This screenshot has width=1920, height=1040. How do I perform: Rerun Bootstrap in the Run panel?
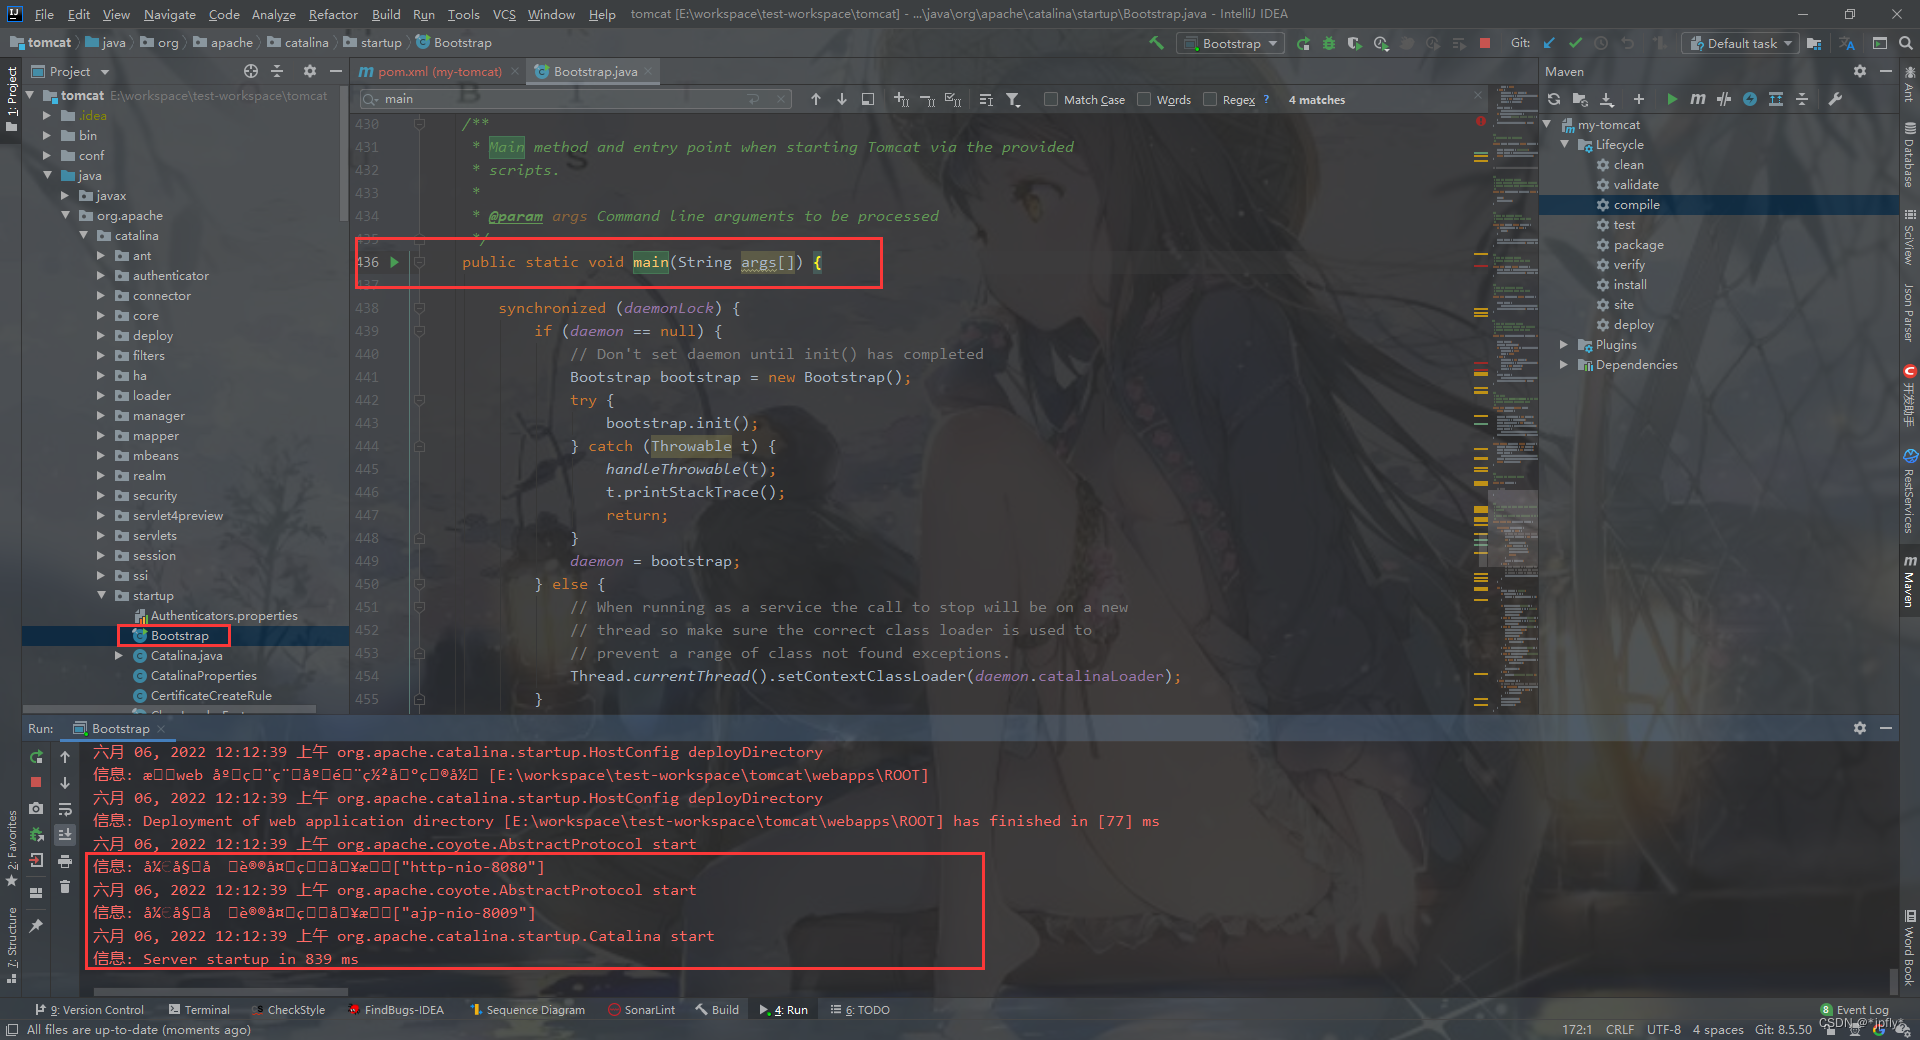point(37,757)
